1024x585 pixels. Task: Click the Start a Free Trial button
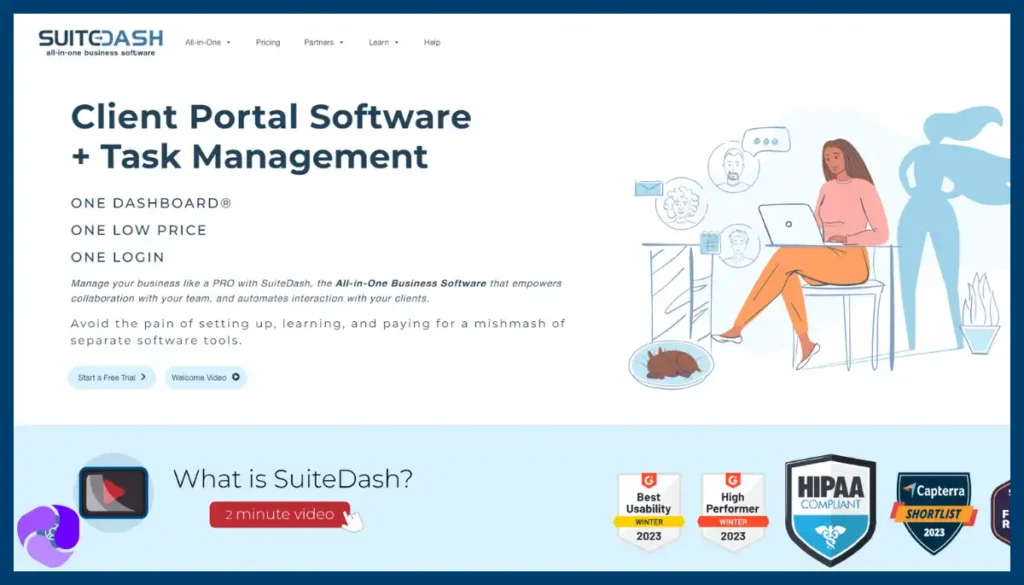click(x=110, y=377)
